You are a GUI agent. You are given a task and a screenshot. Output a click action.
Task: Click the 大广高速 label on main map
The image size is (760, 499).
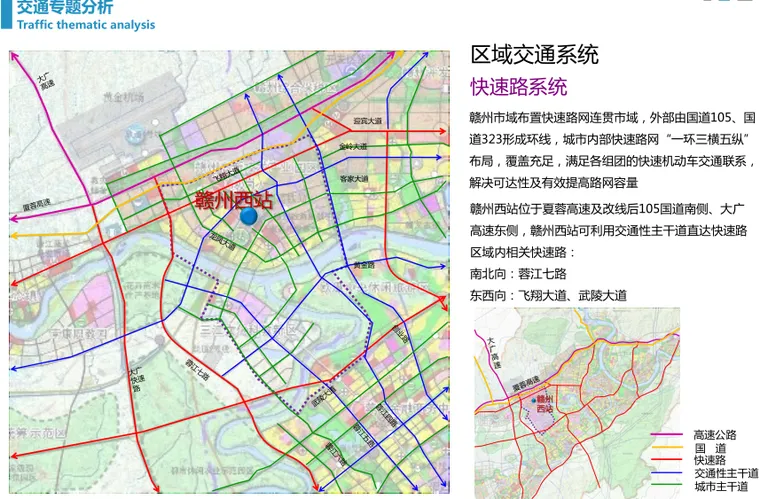pos(46,81)
